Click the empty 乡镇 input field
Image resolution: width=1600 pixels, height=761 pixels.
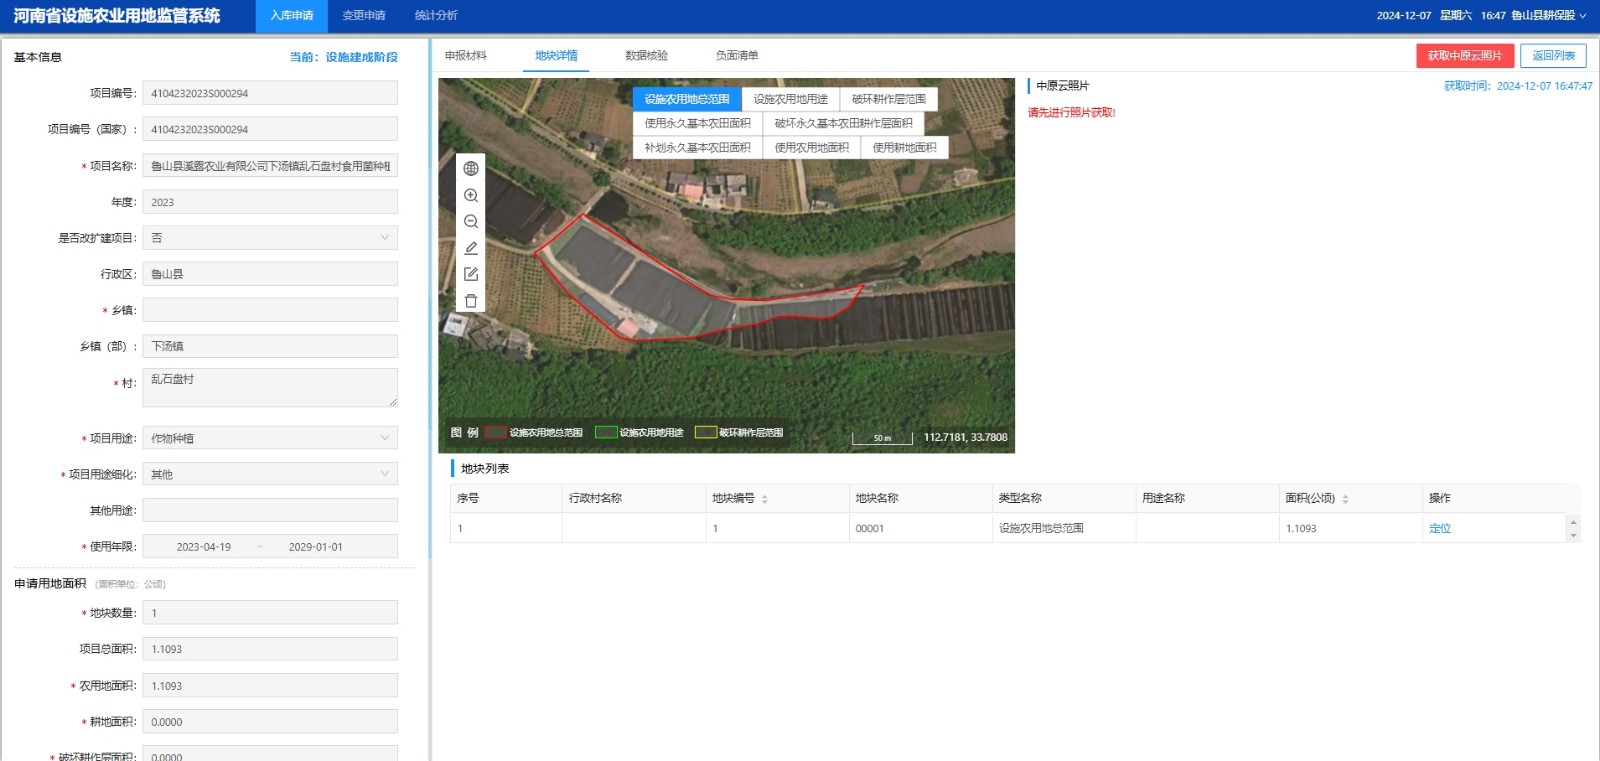point(270,310)
